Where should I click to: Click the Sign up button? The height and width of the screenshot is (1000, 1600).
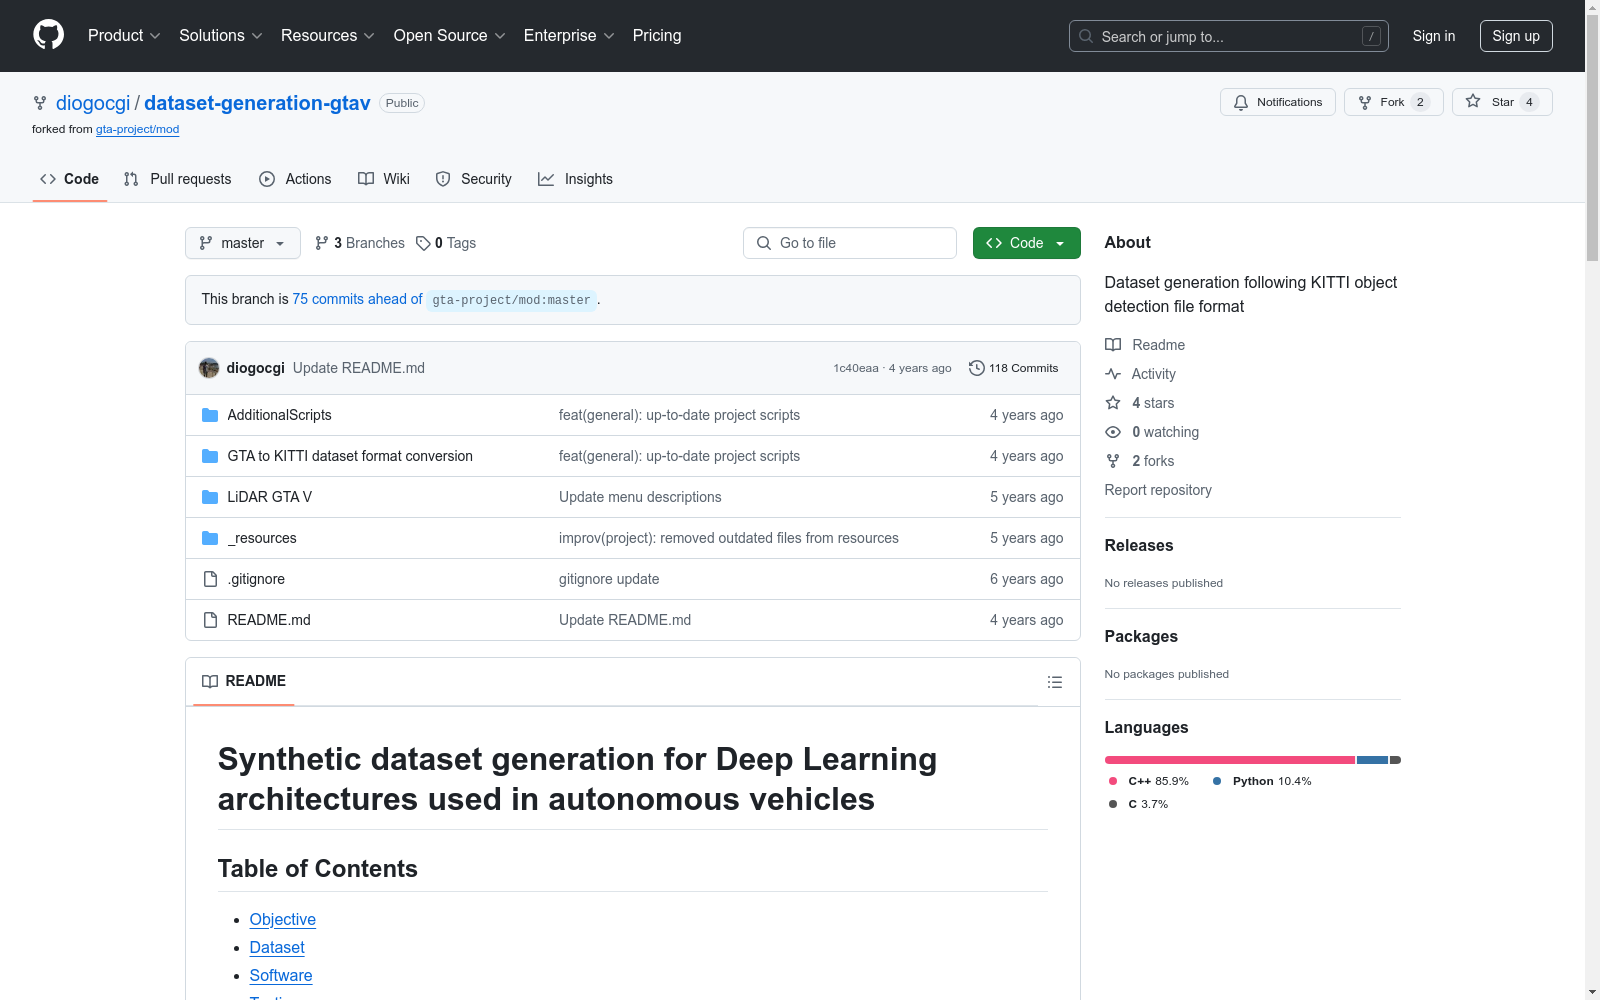(x=1516, y=36)
